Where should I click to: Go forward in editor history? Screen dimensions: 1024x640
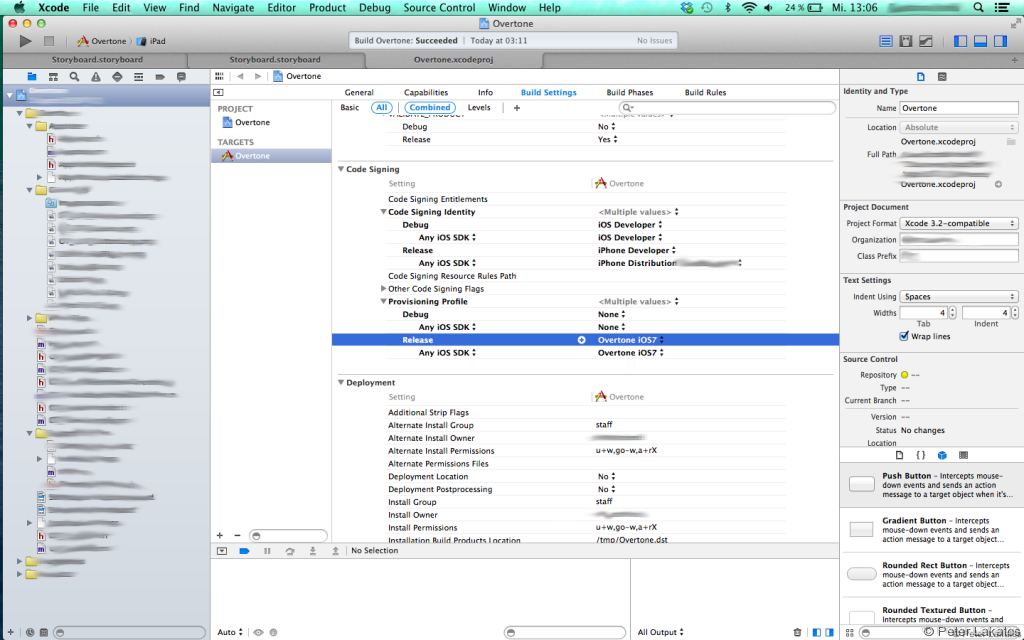[258, 76]
